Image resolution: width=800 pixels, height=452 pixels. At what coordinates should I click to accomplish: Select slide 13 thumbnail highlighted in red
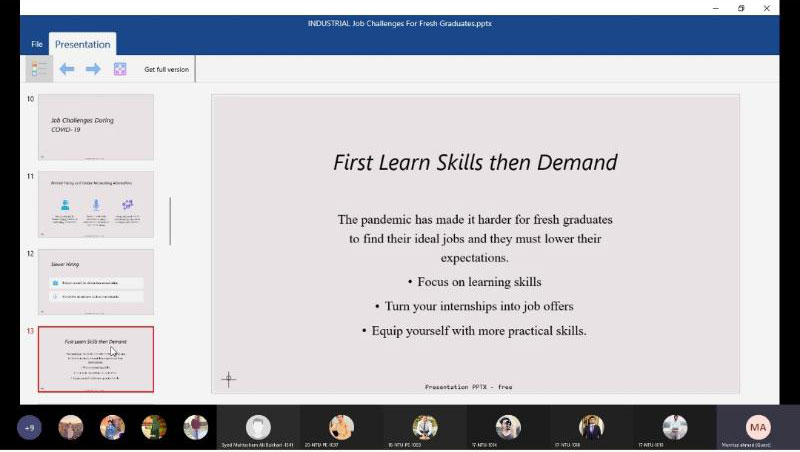pos(96,359)
